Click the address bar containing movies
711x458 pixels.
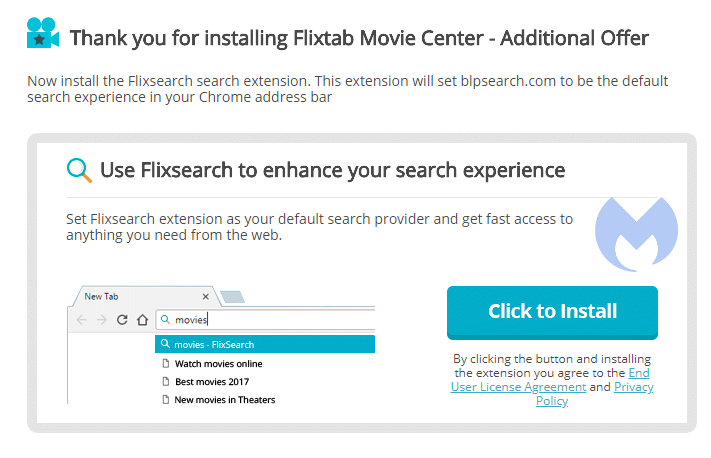[265, 320]
